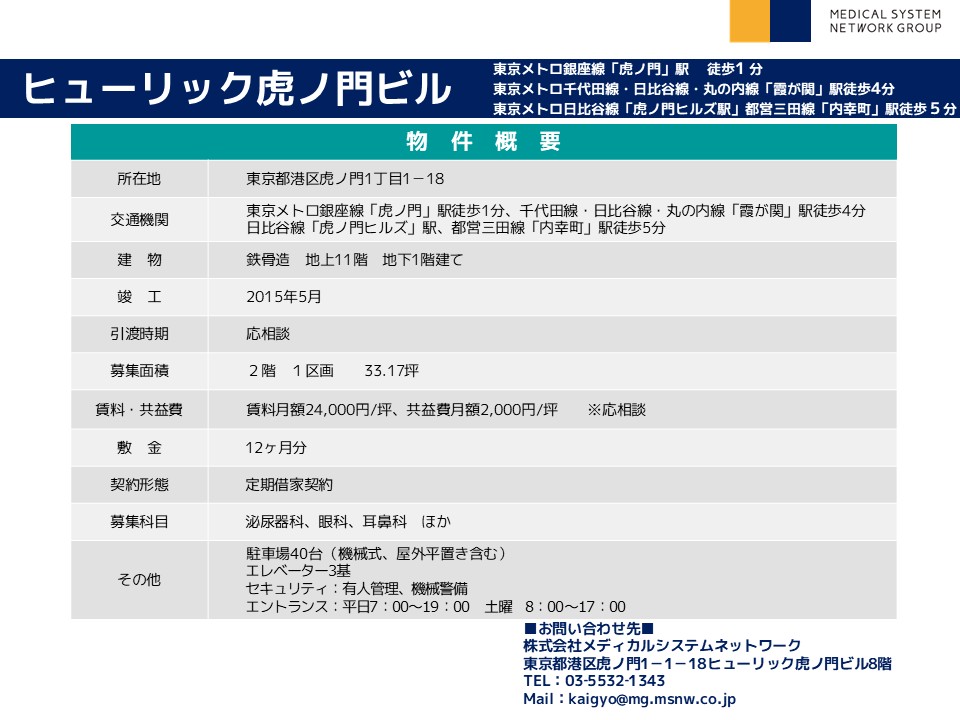Click the MEDICAL SYSTEM NETWORK GROUP logo text
The width and height of the screenshot is (960, 720).
click(x=884, y=21)
